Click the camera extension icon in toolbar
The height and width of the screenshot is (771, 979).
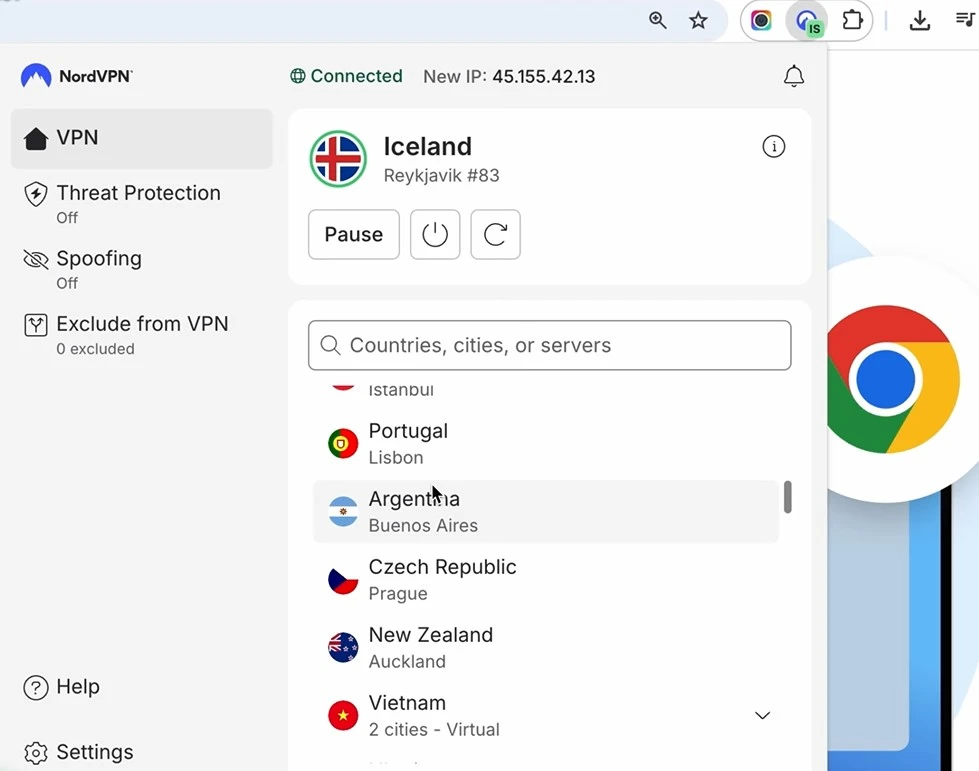[761, 21]
